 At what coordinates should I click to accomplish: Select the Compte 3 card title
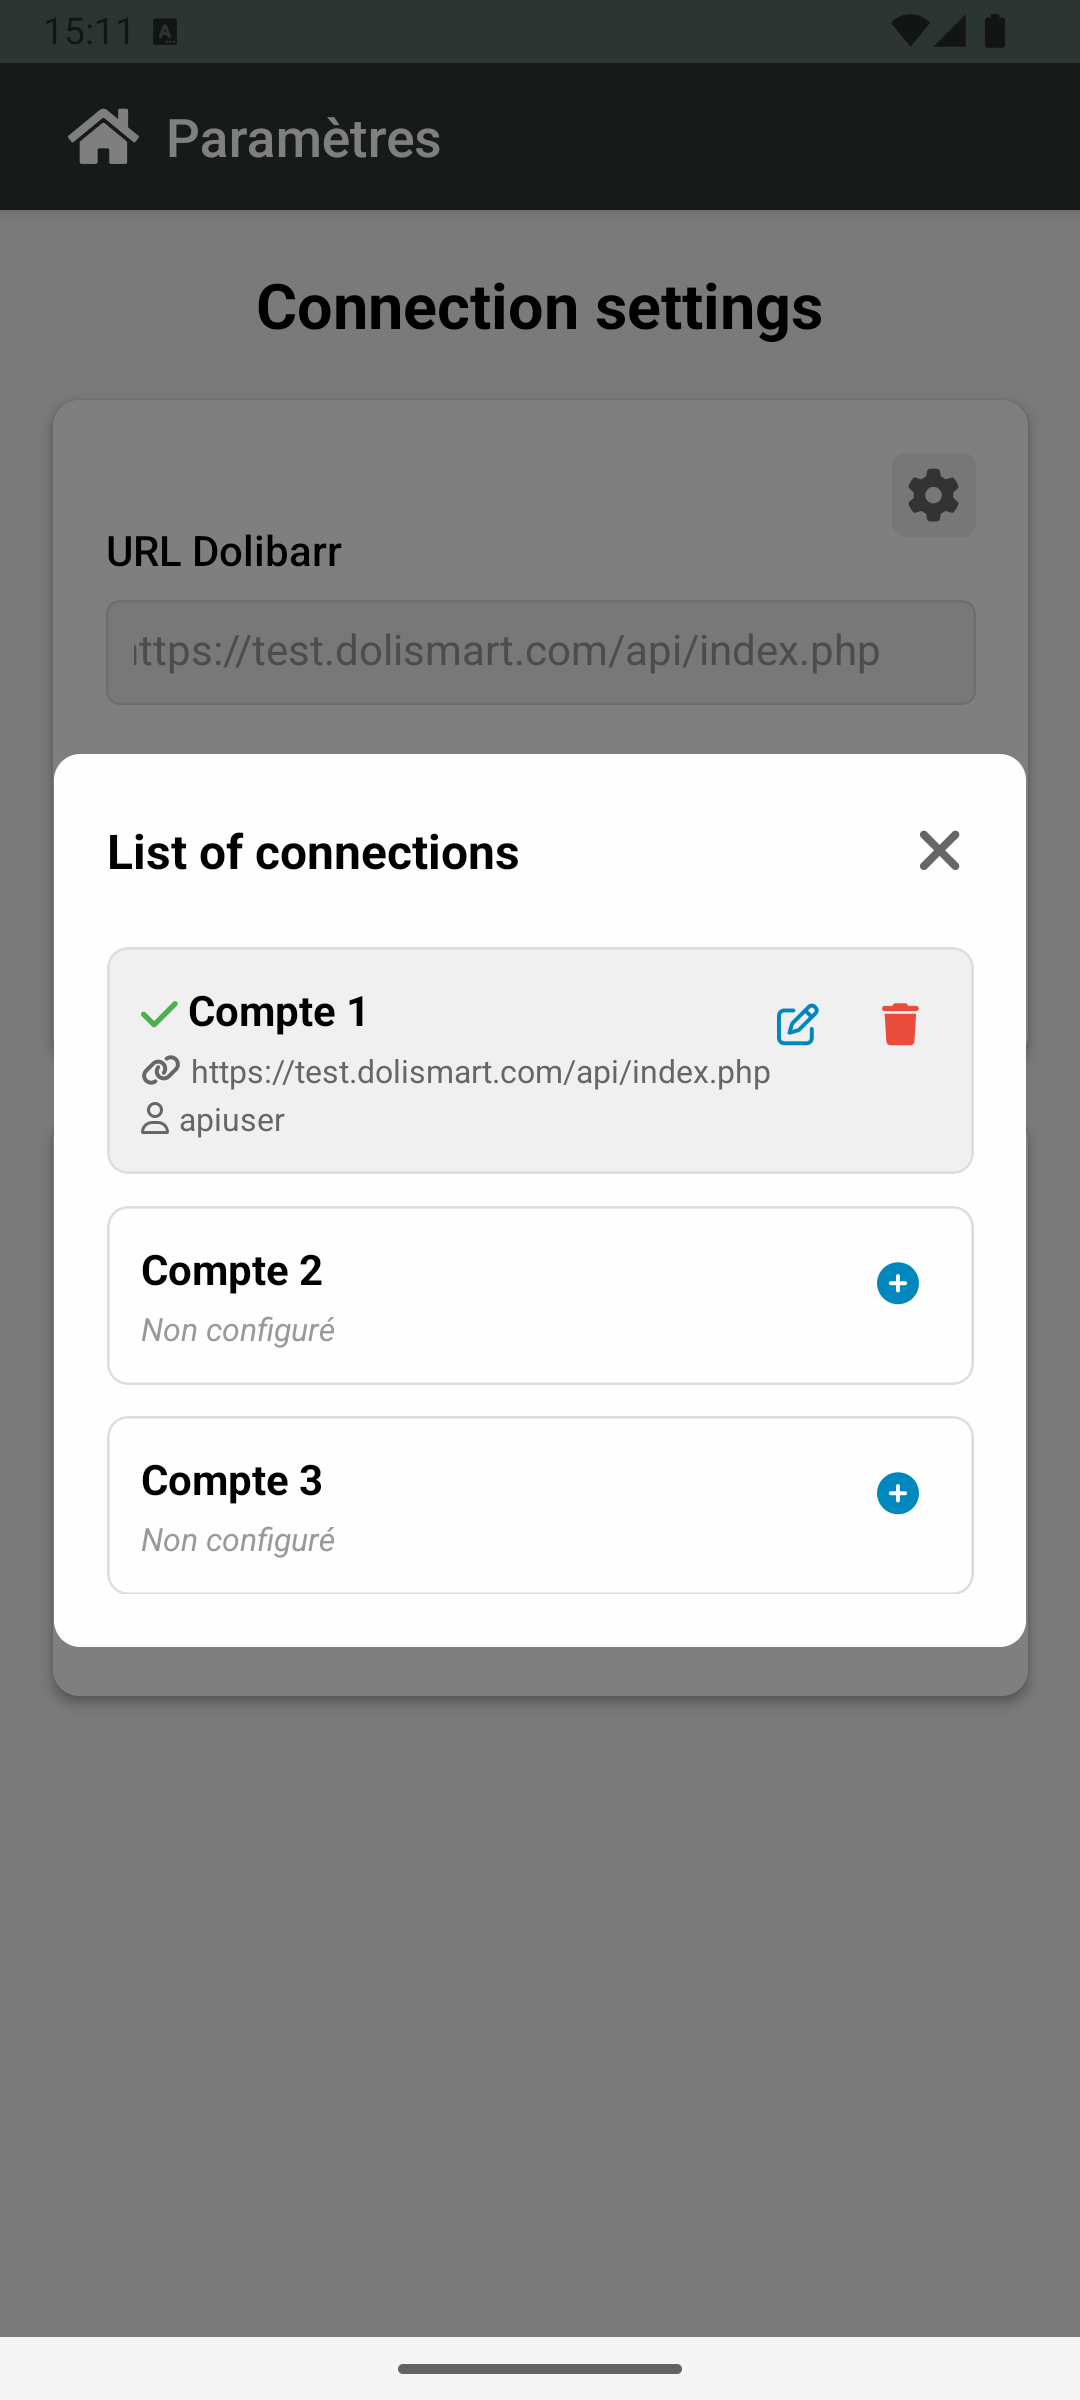(232, 1481)
